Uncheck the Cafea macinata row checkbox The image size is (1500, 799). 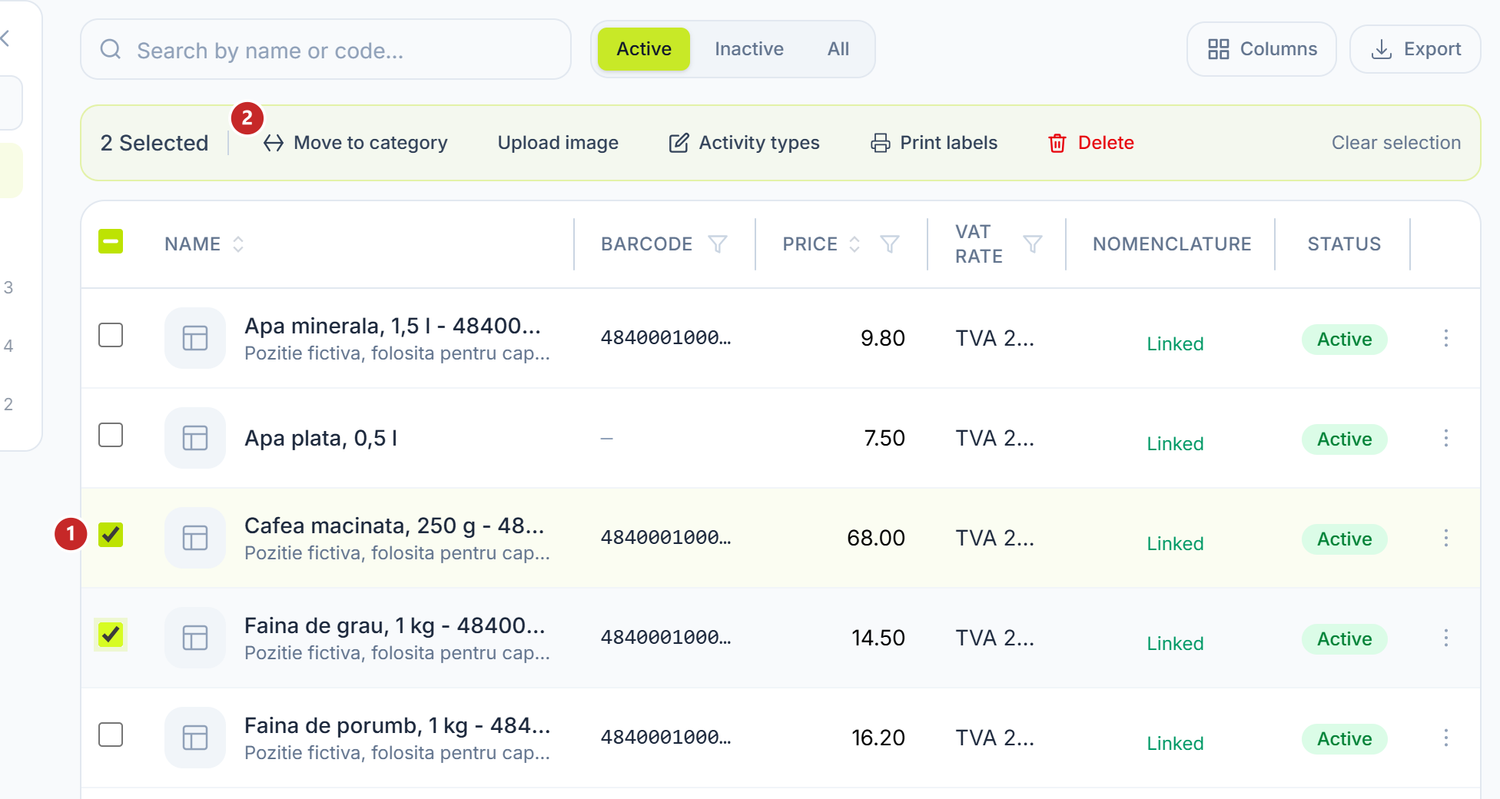pos(111,535)
